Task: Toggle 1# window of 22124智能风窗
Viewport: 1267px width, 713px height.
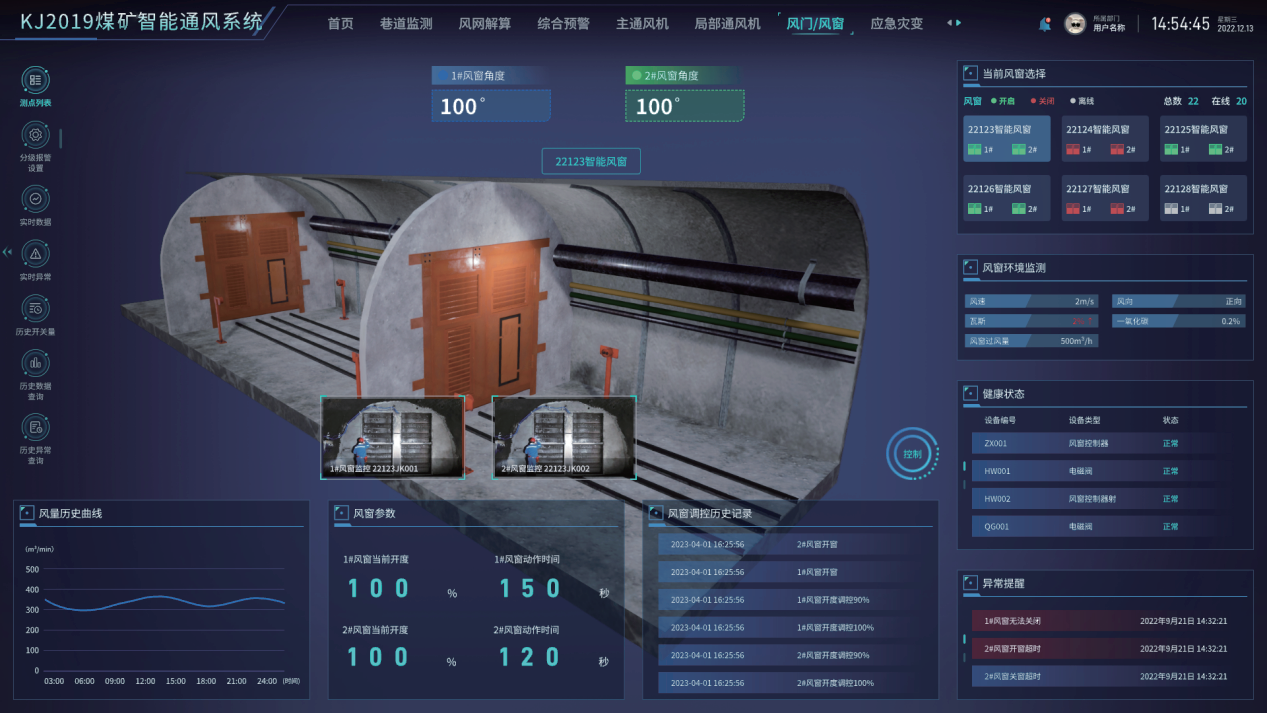Action: click(x=1072, y=150)
